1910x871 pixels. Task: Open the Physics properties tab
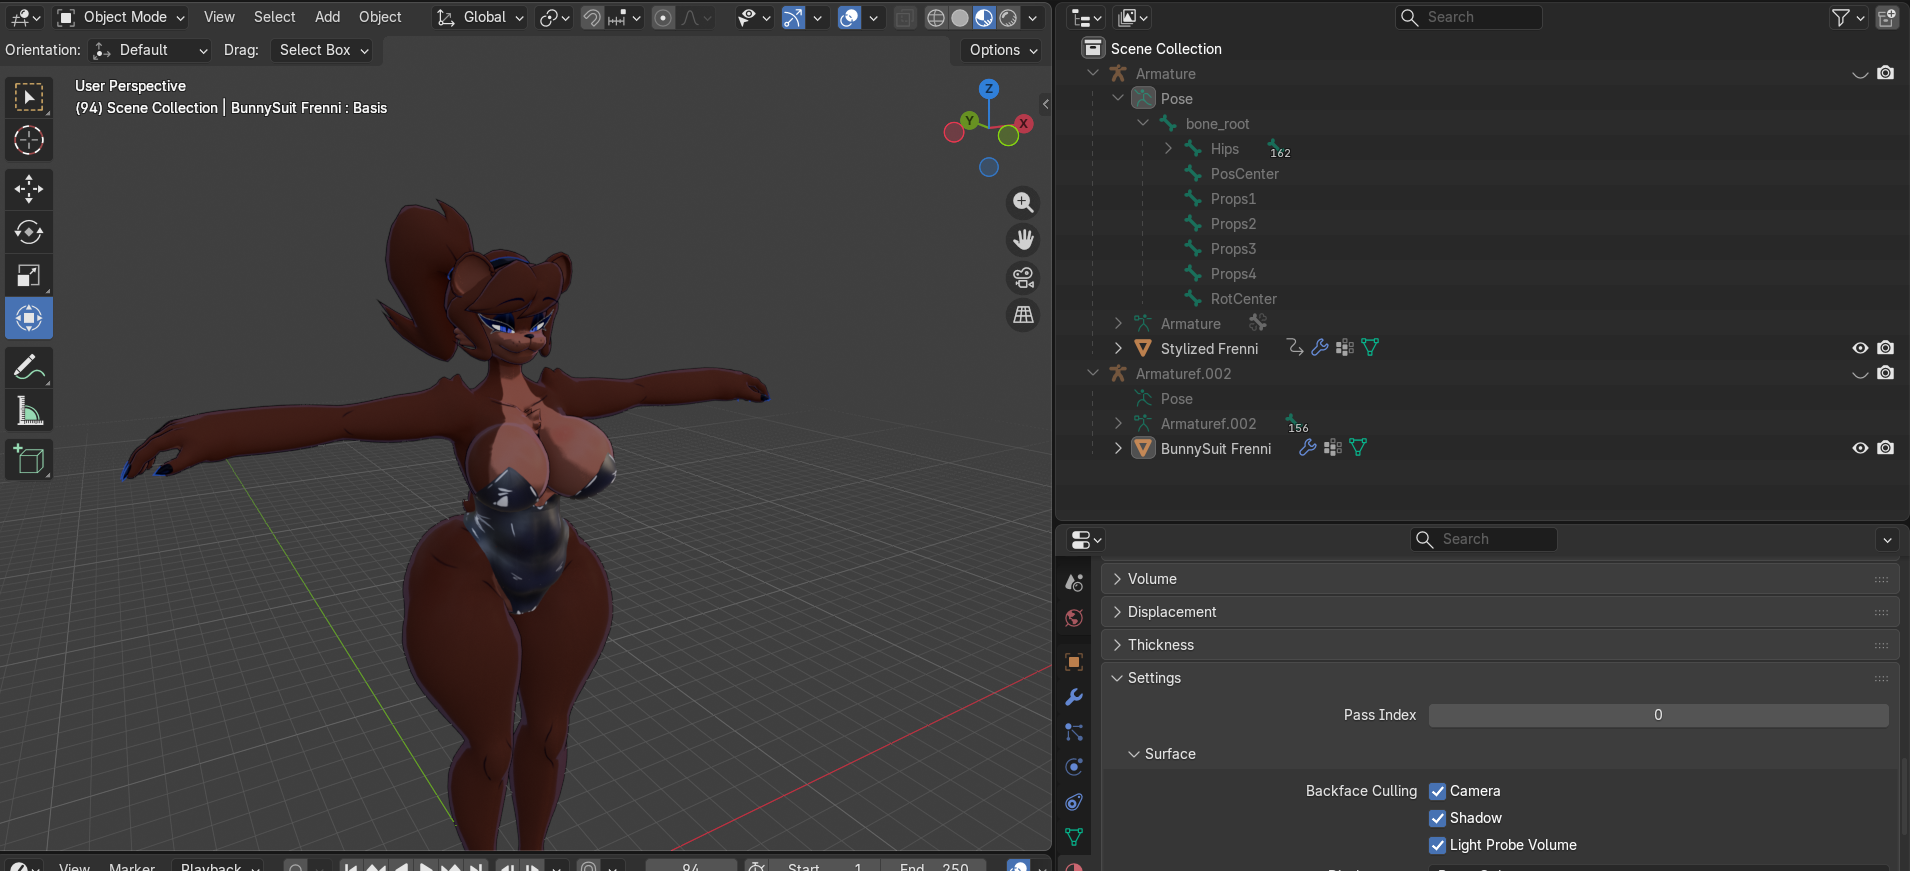(x=1074, y=767)
